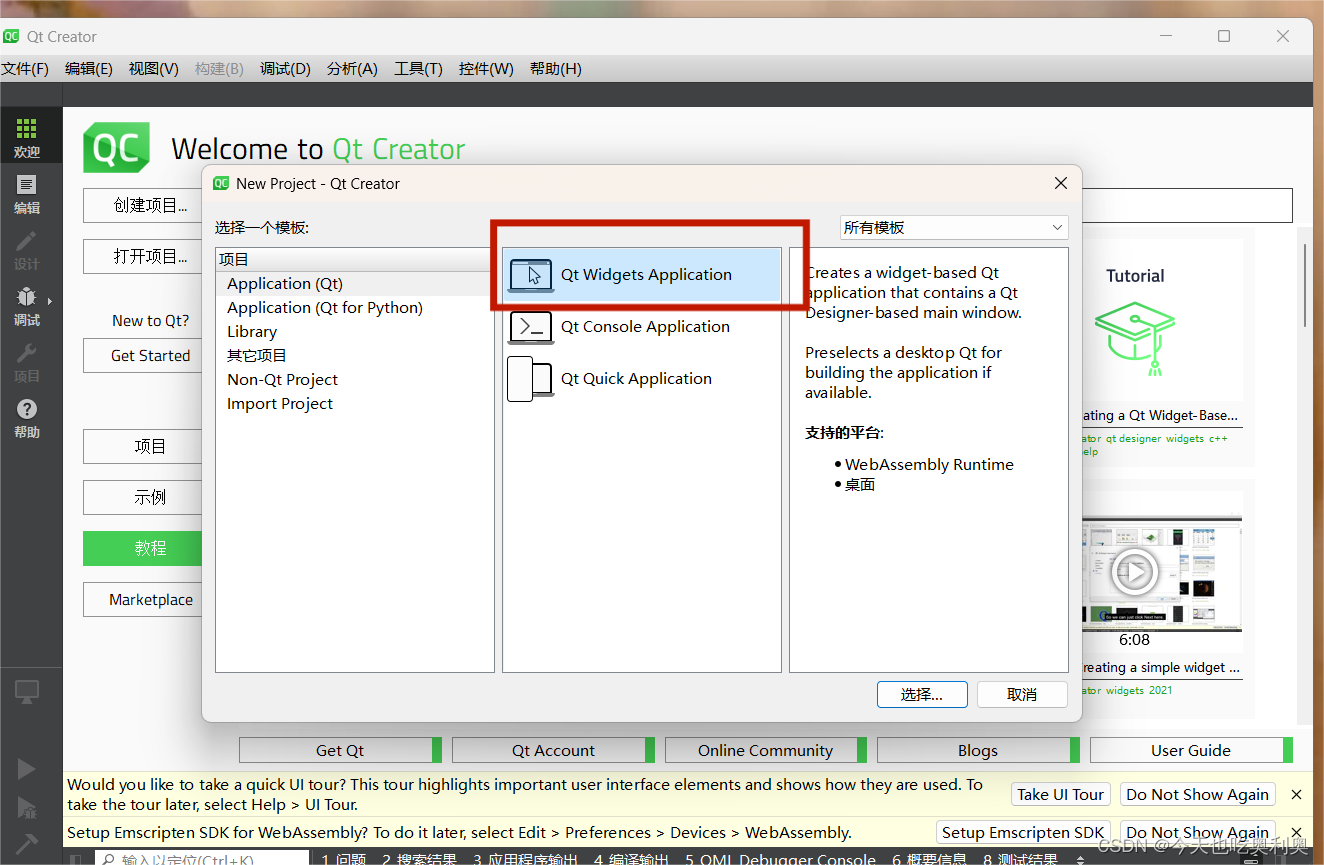Open the 编辑(E) menu
The width and height of the screenshot is (1324, 865).
point(89,68)
